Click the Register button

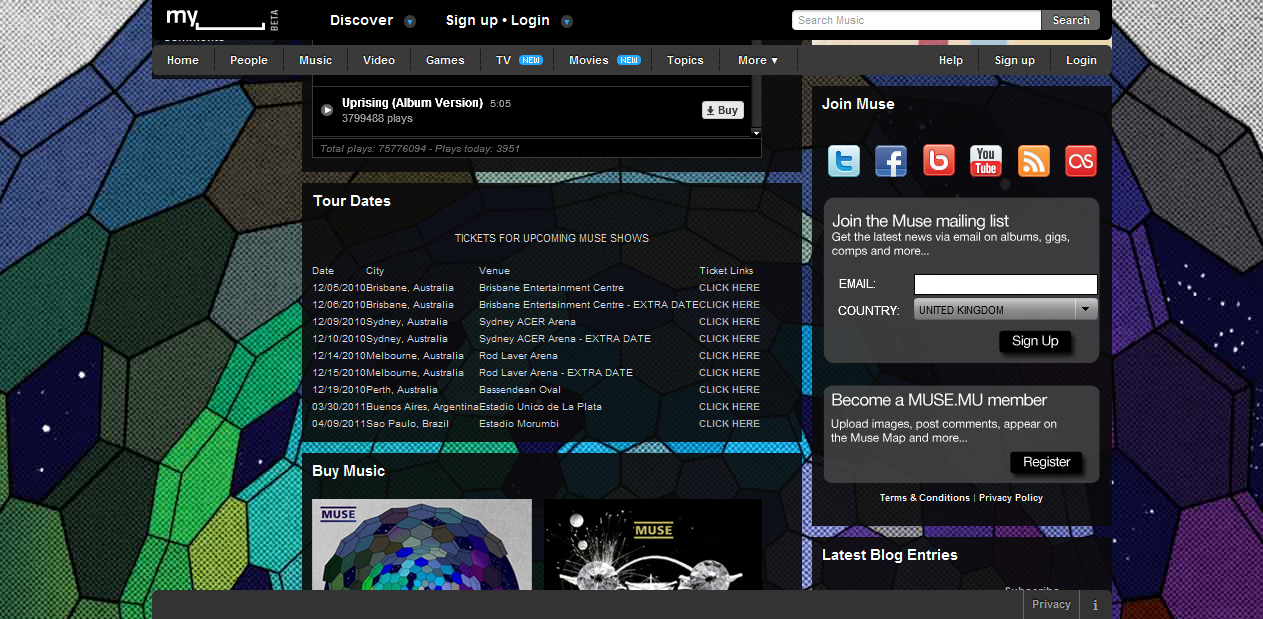1046,462
